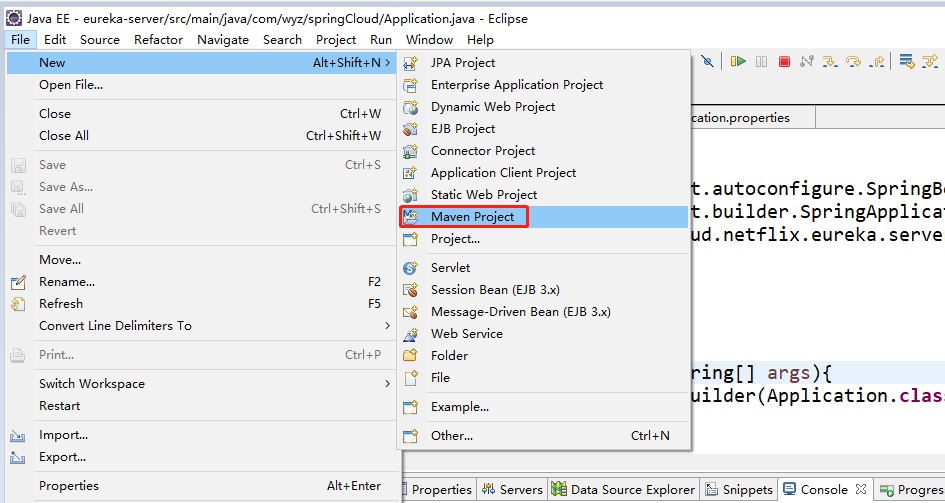This screenshot has height=503, width=945.
Task: Select Maven Project from New submenu
Action: click(542, 217)
